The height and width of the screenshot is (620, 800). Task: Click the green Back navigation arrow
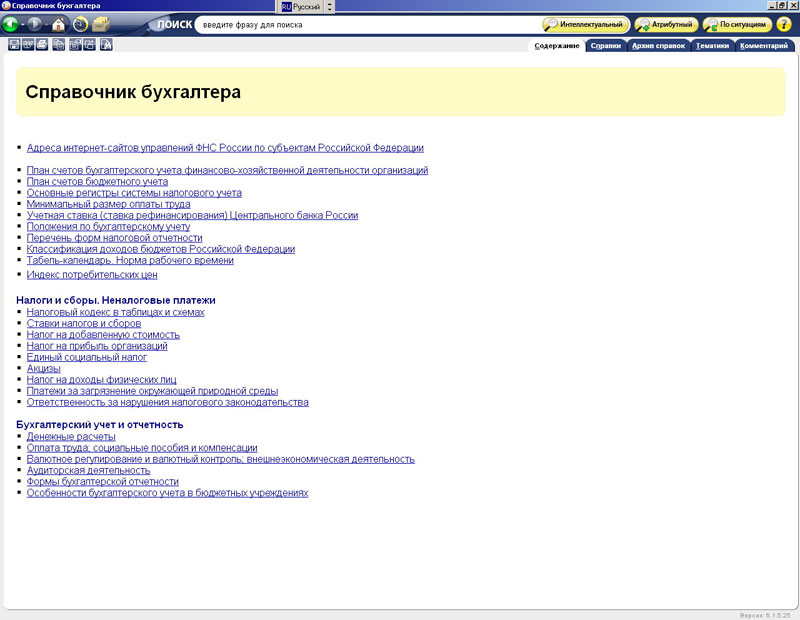(x=10, y=24)
